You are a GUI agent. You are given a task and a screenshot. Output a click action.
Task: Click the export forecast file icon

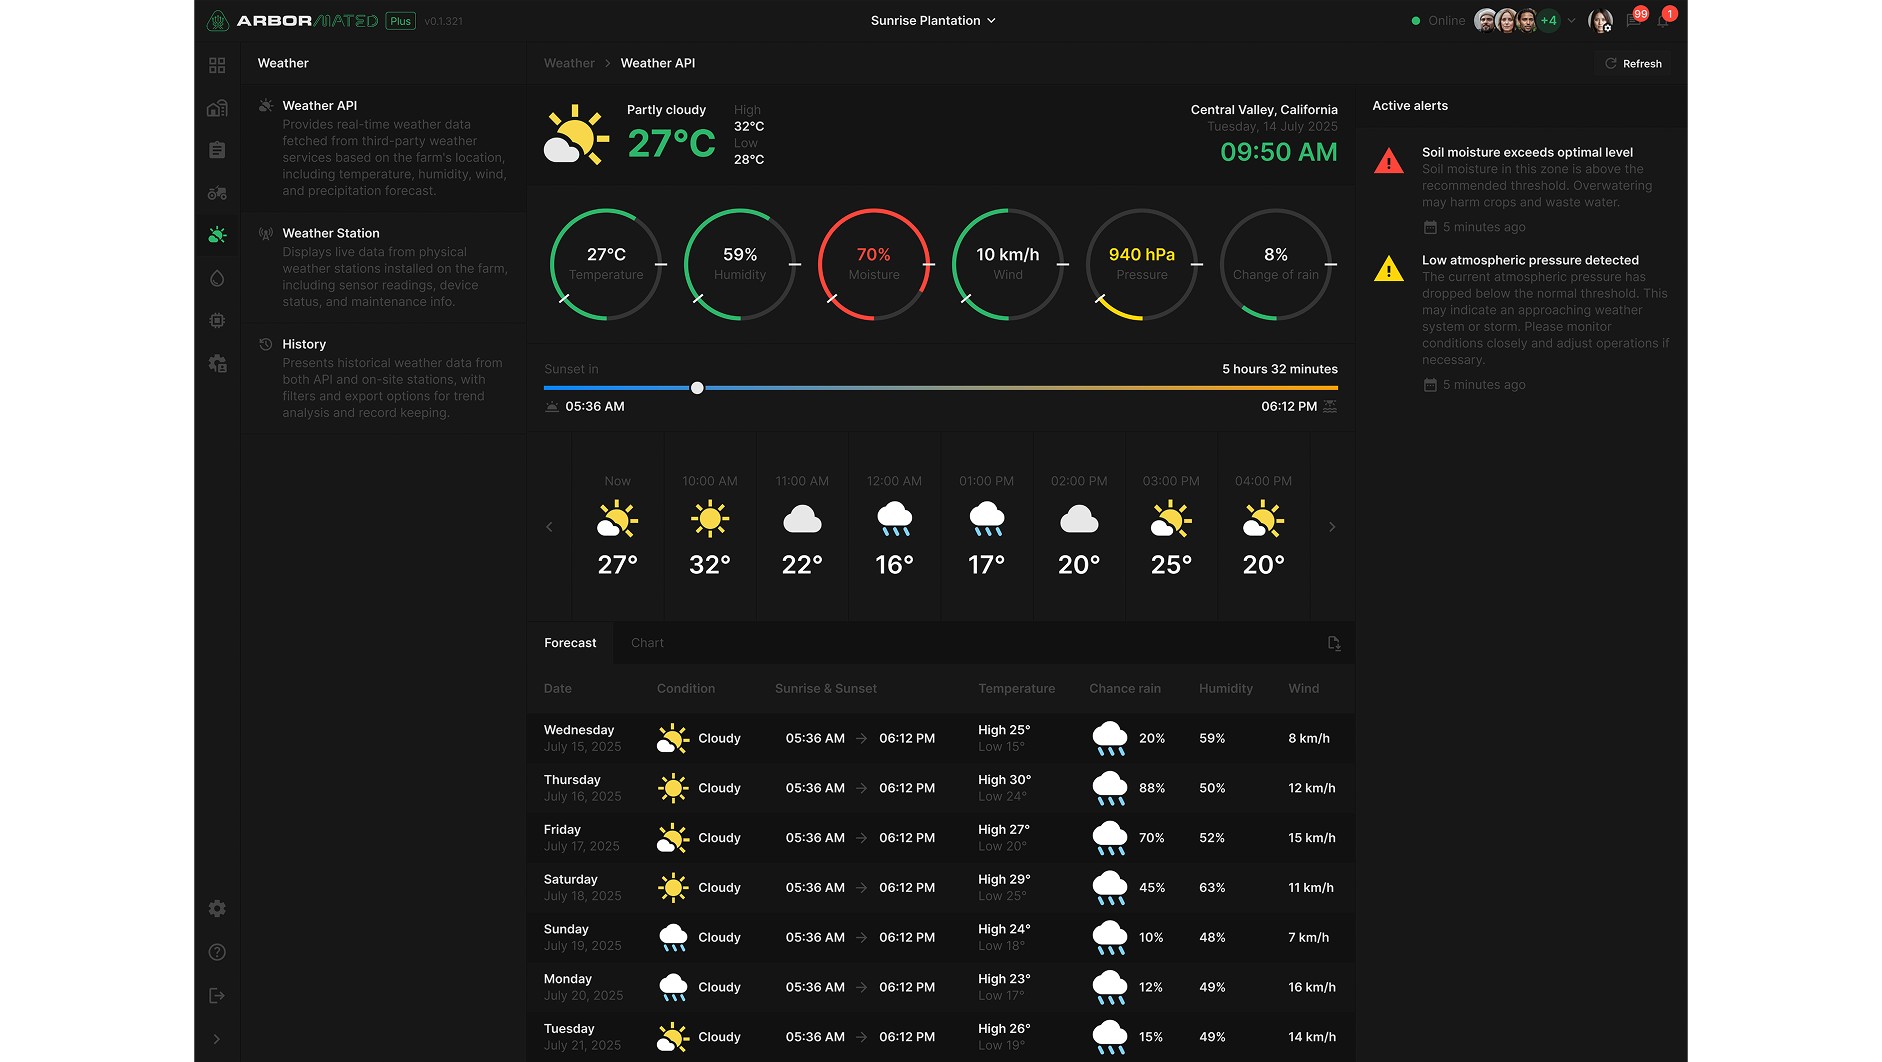(1334, 643)
